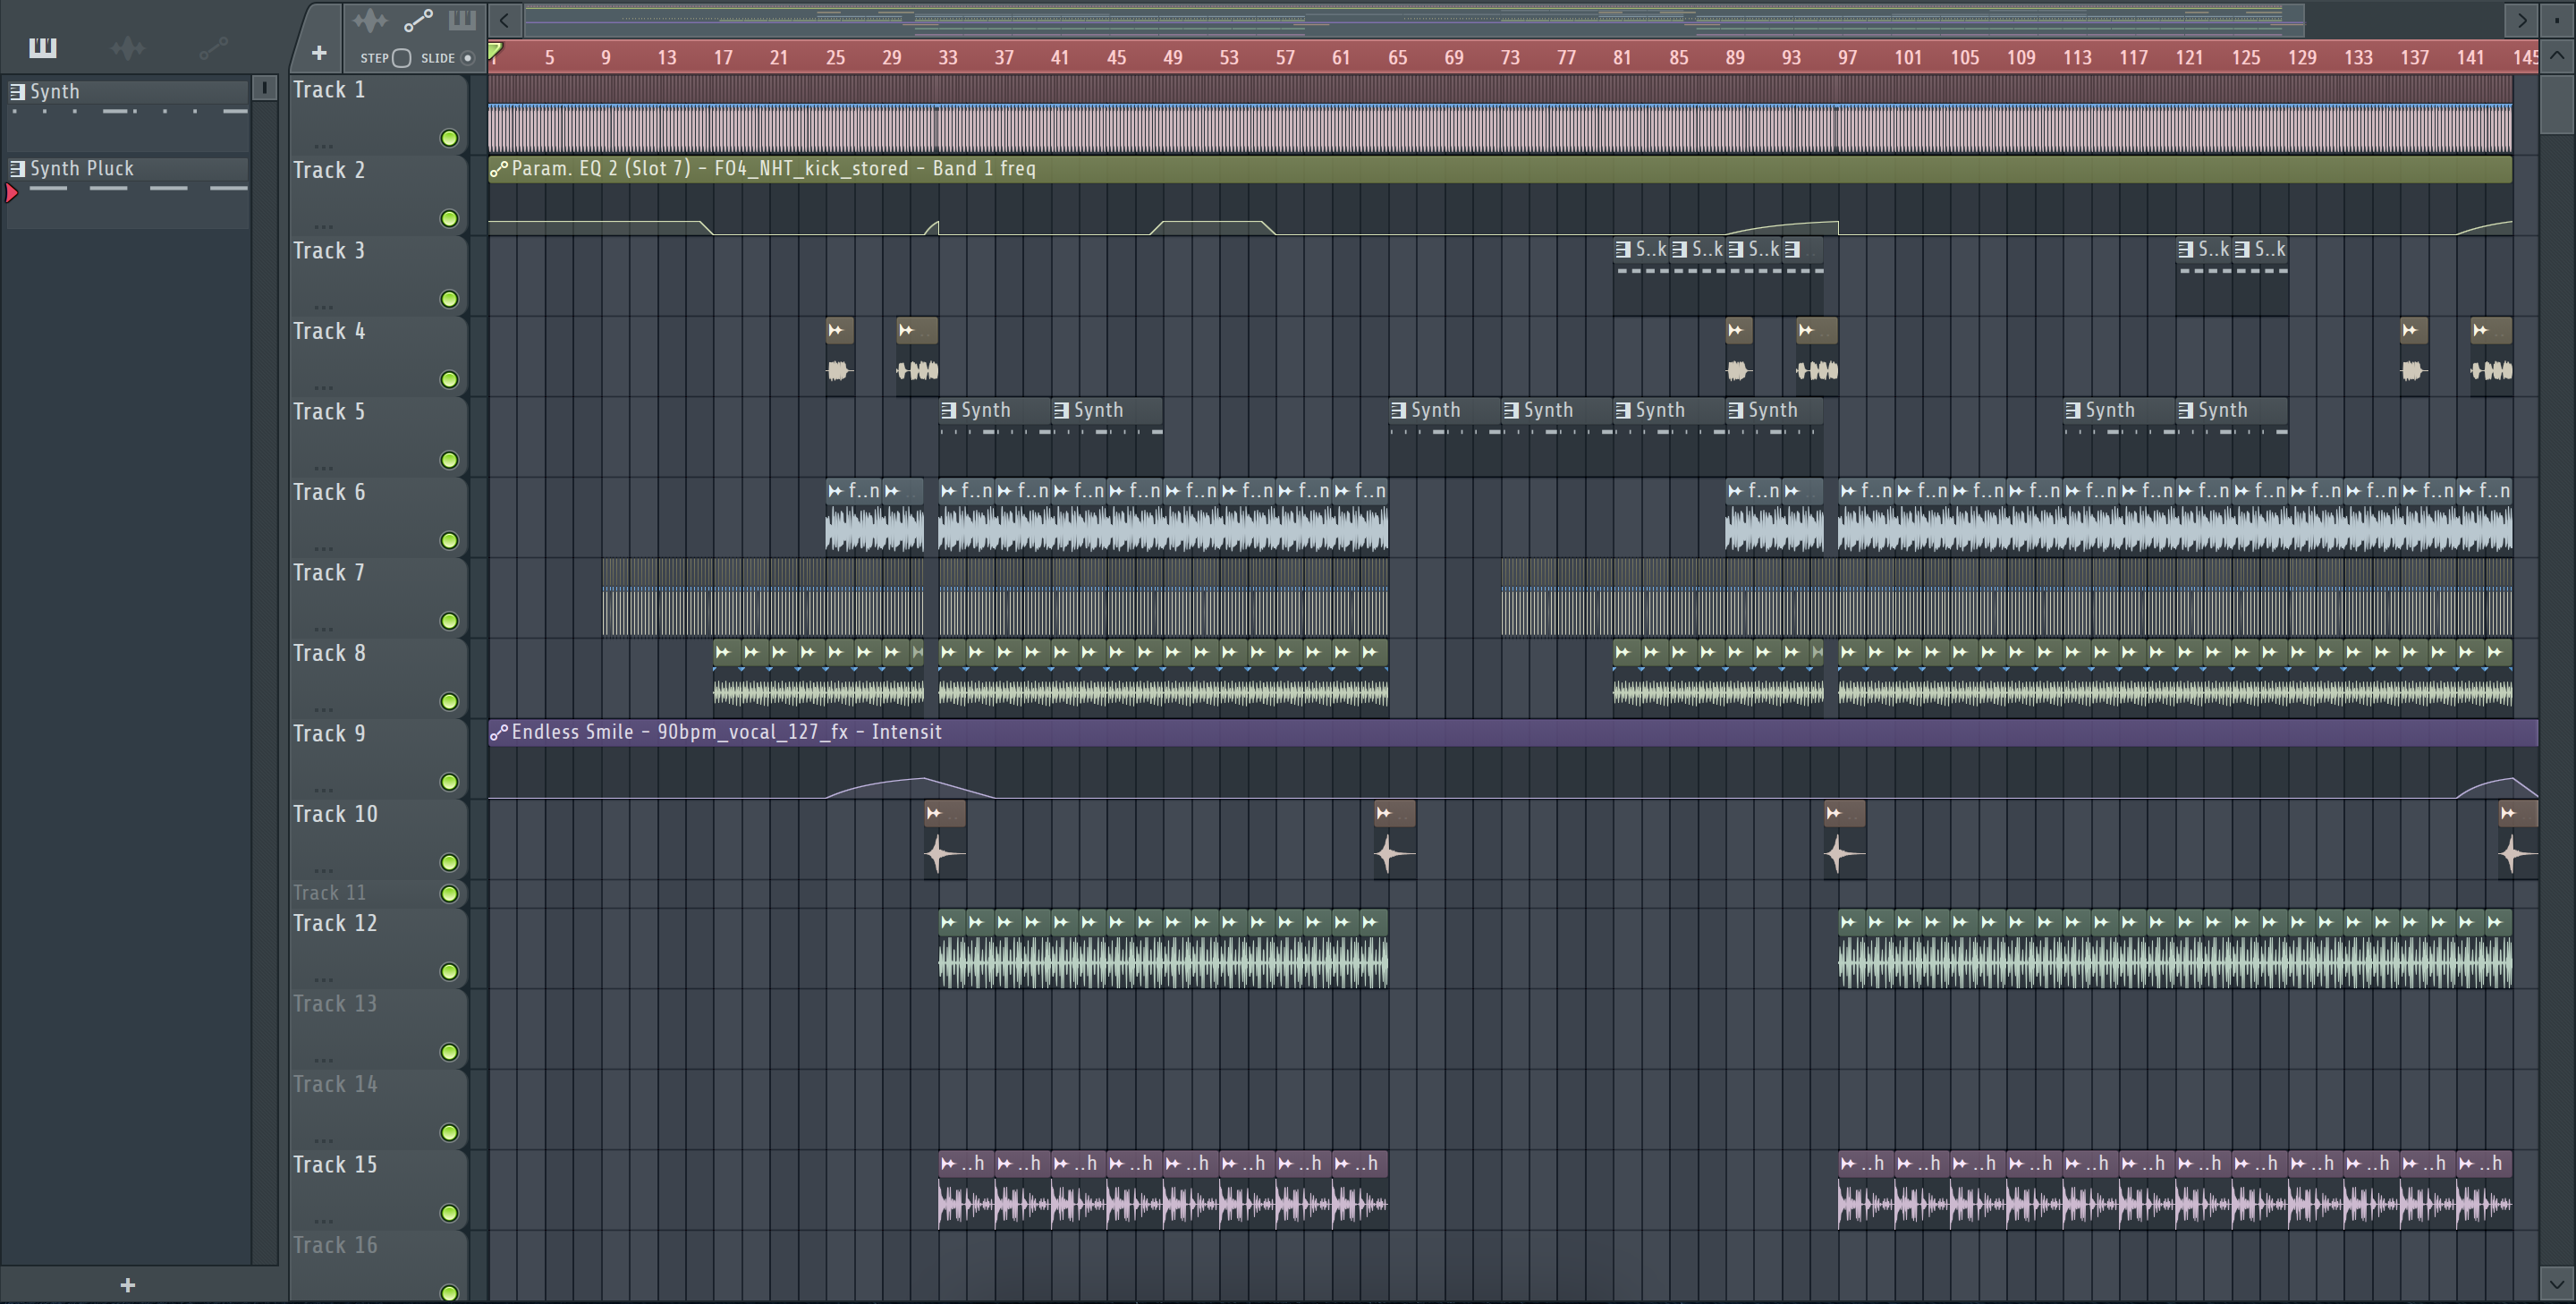The width and height of the screenshot is (2576, 1304).
Task: Click the pattern icon beside Synth Pluck in picker
Action: point(17,168)
